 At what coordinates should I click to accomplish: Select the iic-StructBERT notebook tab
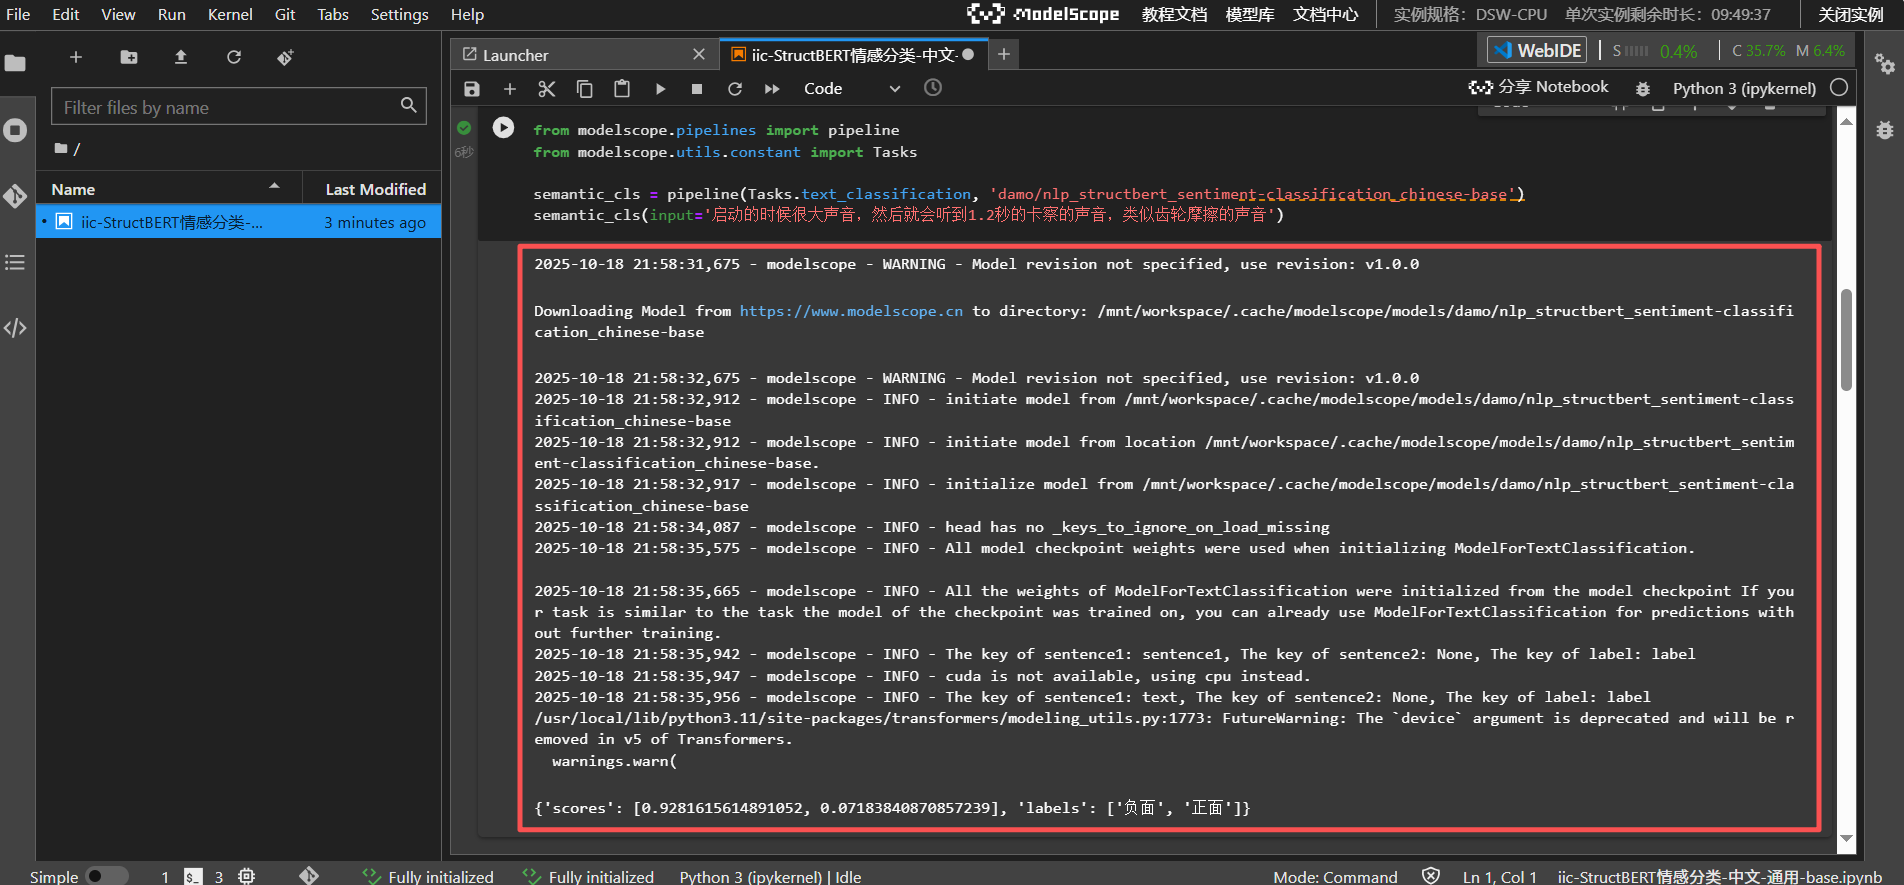[x=854, y=55]
